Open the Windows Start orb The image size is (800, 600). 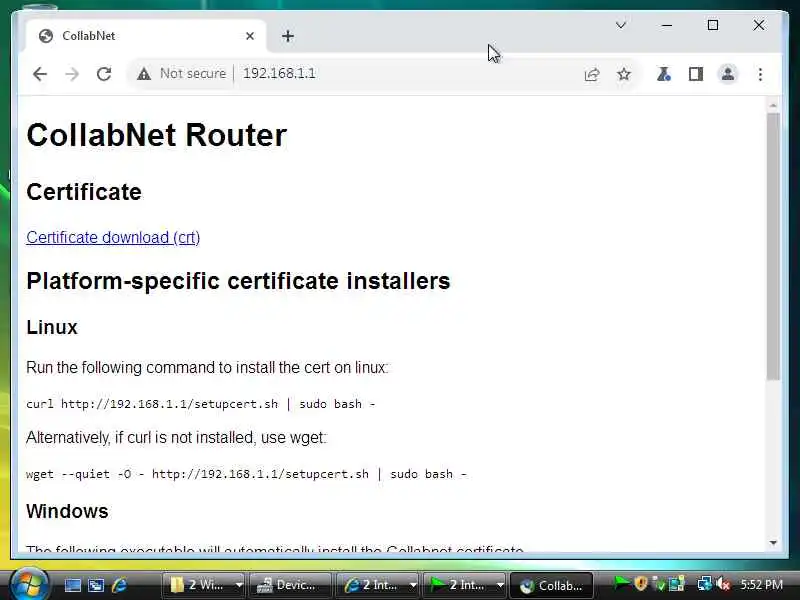[x=29, y=585]
